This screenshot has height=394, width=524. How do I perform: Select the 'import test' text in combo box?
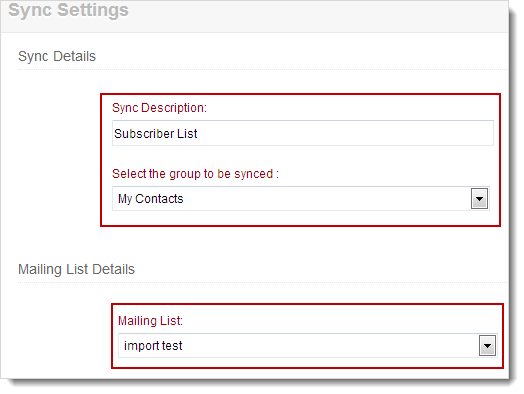(153, 346)
